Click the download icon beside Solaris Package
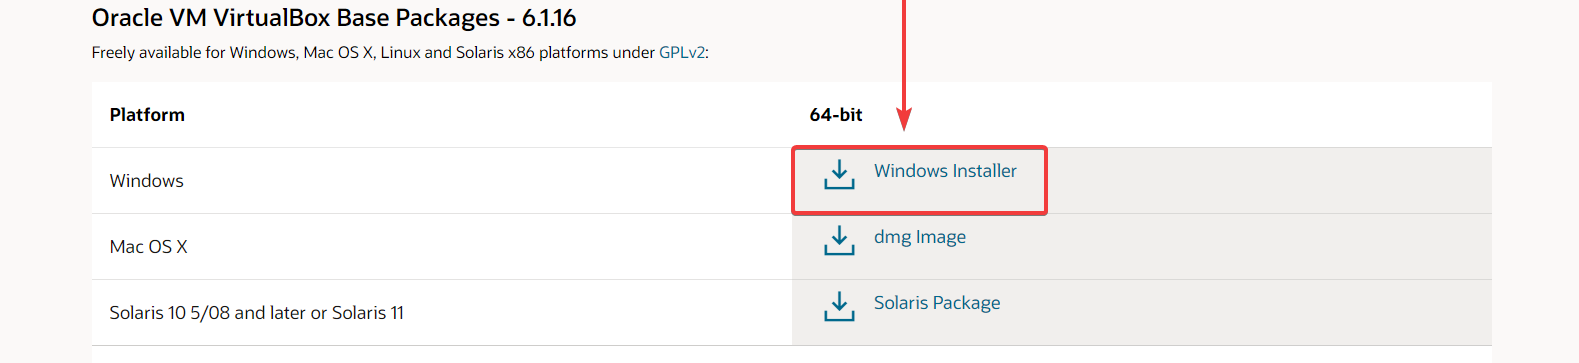This screenshot has width=1579, height=363. coord(839,306)
